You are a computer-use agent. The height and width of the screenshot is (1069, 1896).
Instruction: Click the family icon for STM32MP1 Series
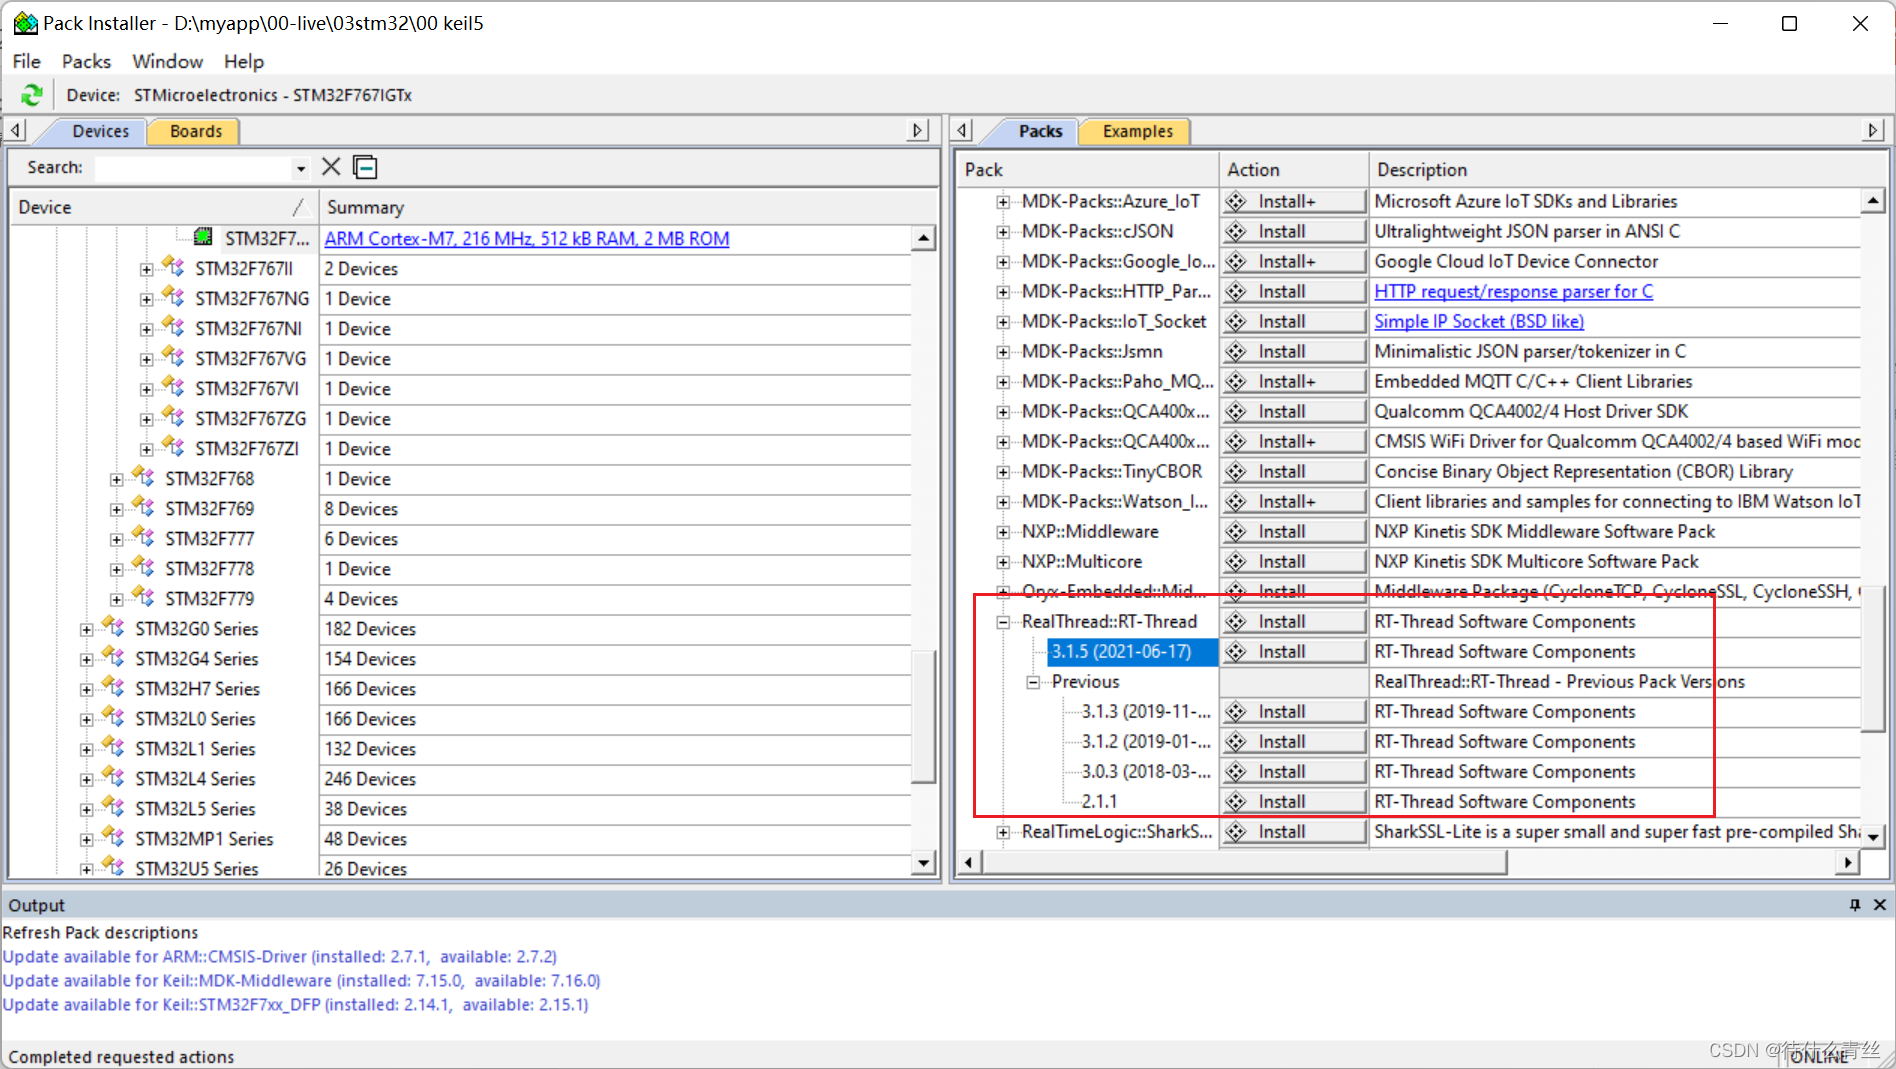pyautogui.click(x=114, y=837)
